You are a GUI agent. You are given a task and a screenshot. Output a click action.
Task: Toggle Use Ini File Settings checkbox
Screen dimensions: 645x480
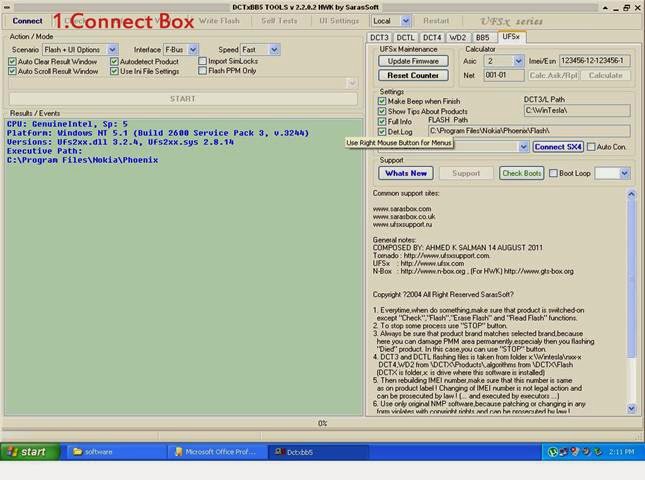(114, 71)
